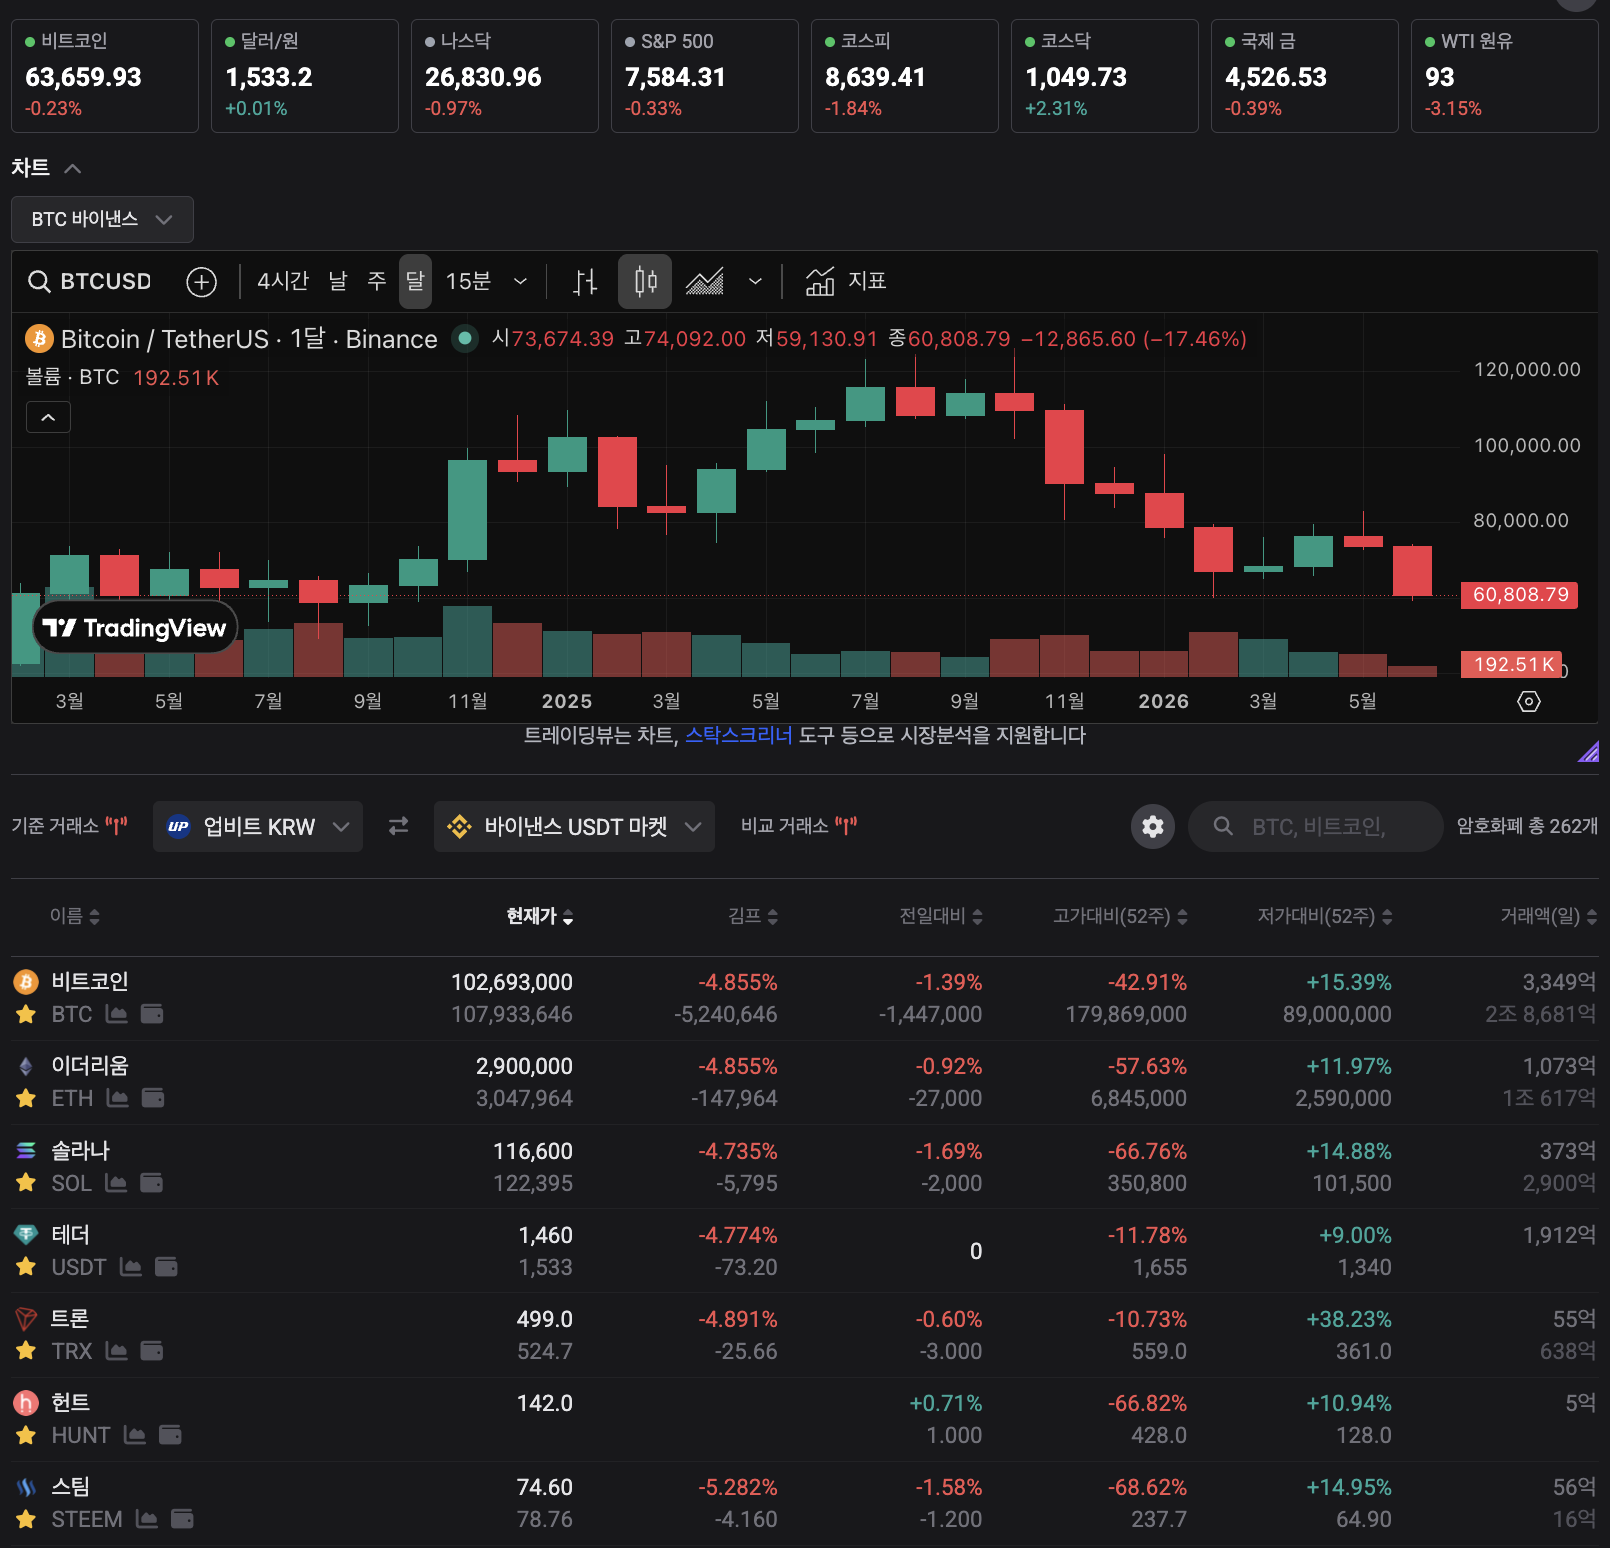Open the wallet icon next to BTC
Image resolution: width=1610 pixels, height=1548 pixels.
coord(152,1014)
